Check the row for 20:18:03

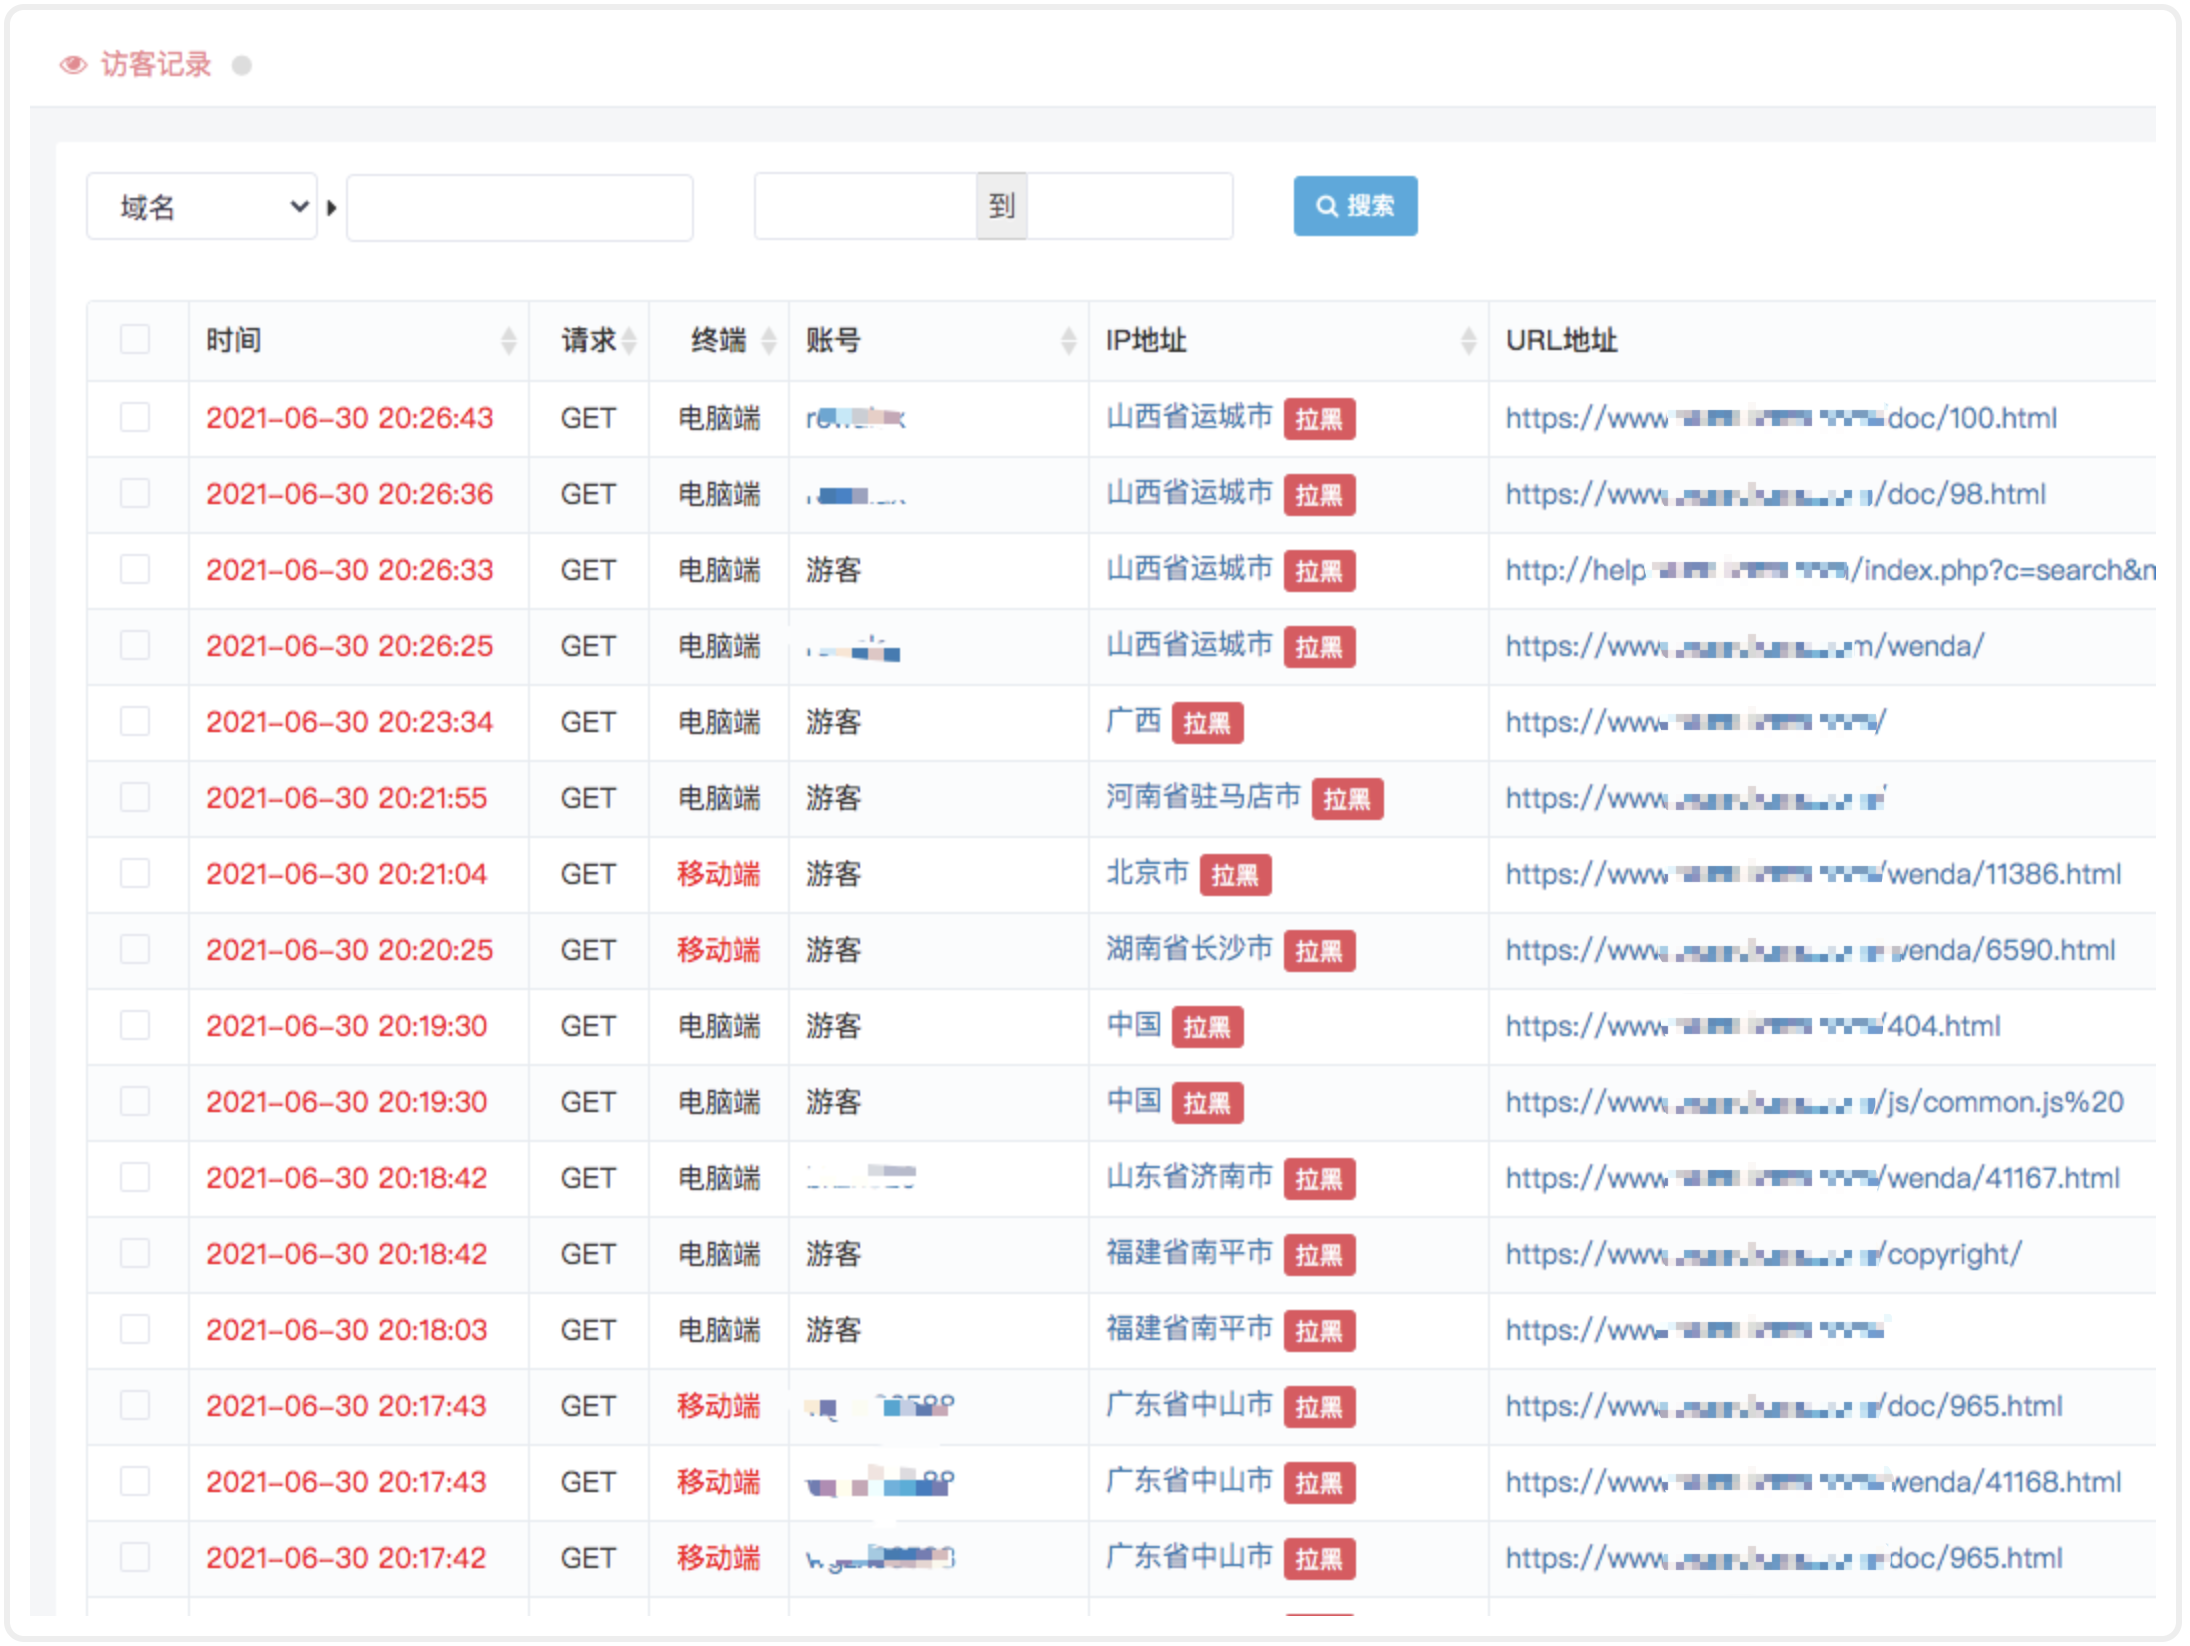(135, 1329)
